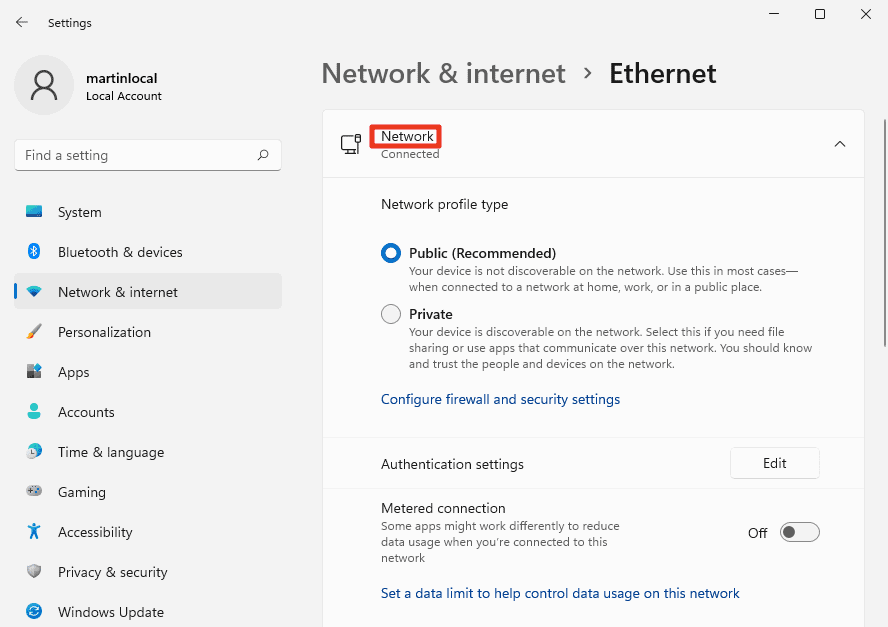
Task: Select the Private network profile option
Action: click(390, 313)
